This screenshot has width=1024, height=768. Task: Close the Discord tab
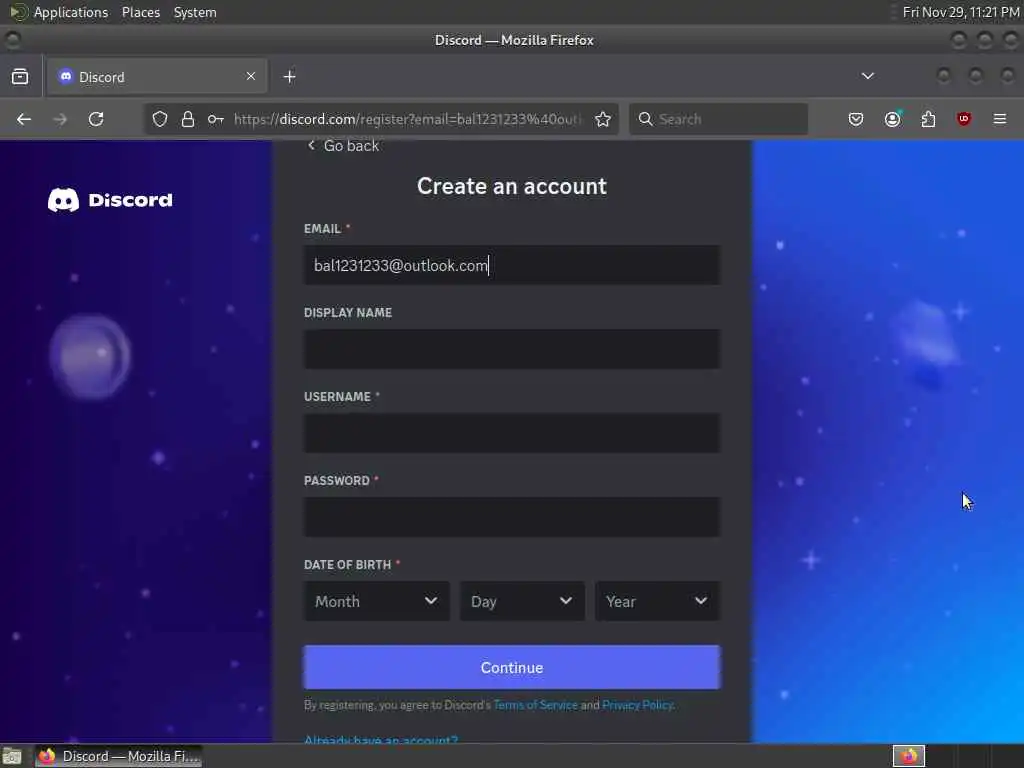click(x=251, y=76)
